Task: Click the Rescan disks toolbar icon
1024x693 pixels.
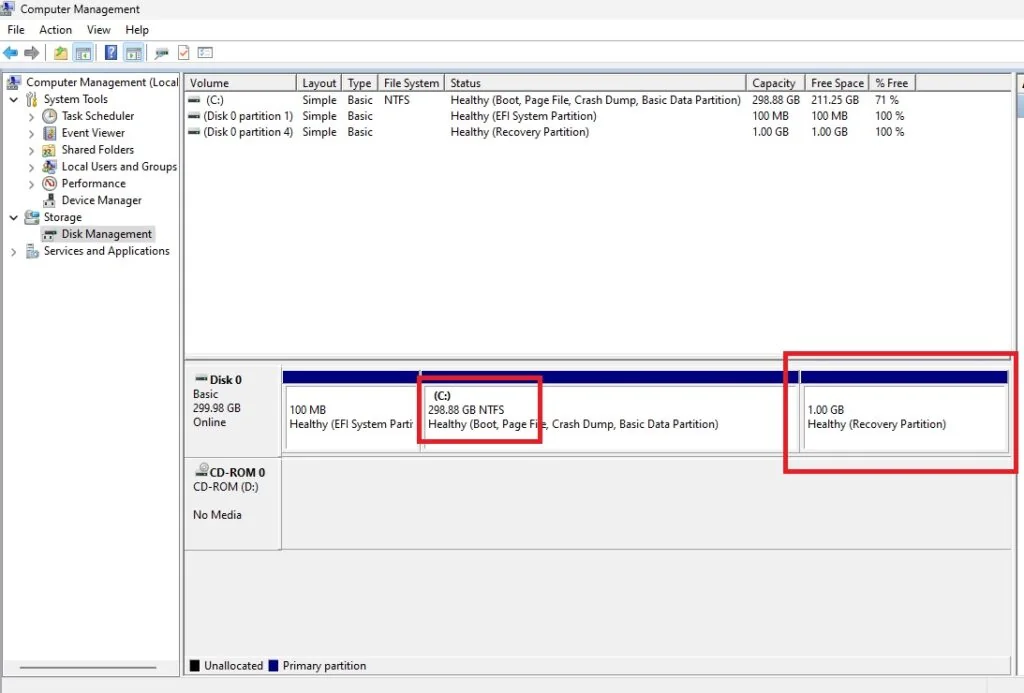Action: (x=161, y=53)
